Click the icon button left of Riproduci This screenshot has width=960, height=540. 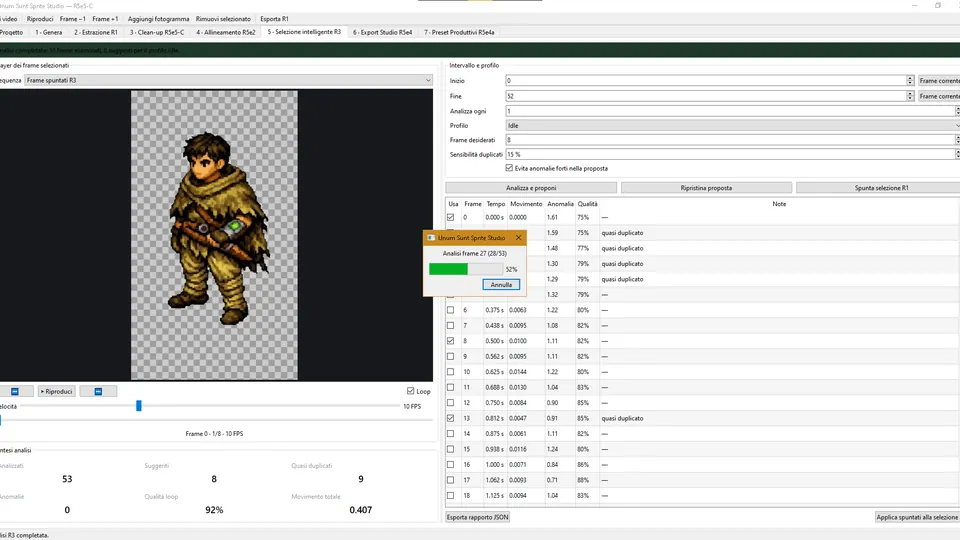[x=15, y=391]
